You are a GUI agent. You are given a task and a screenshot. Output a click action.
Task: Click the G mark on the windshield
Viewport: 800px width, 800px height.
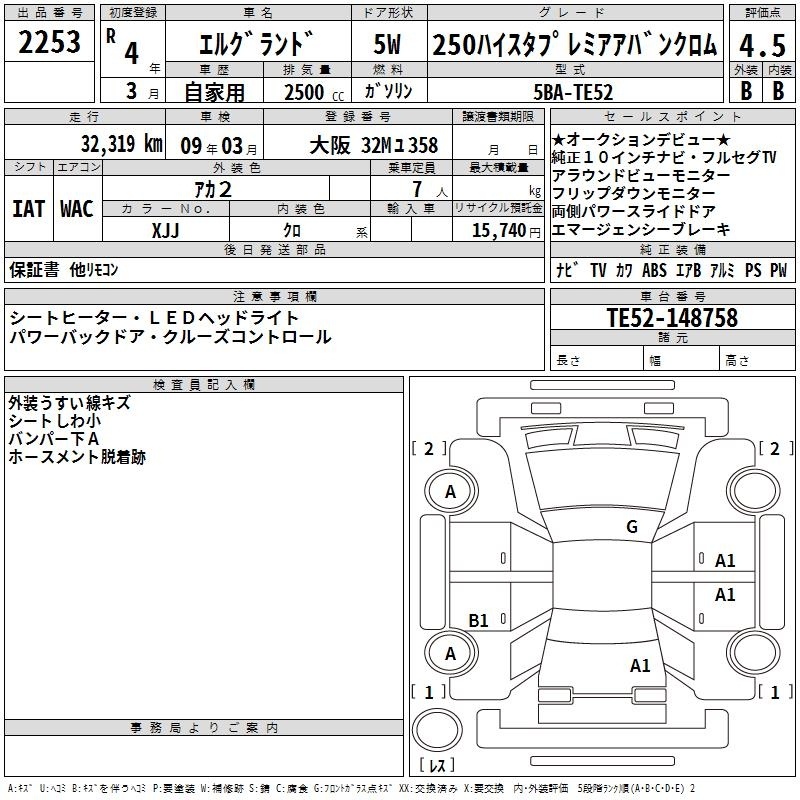pyautogui.click(x=632, y=526)
